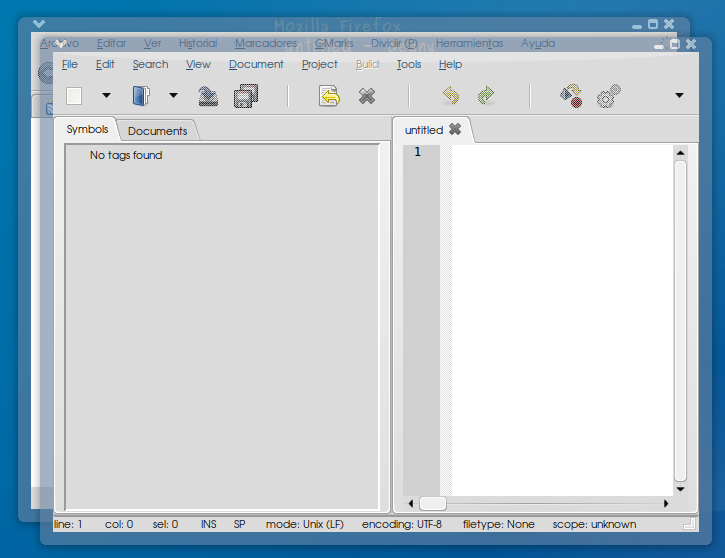725x558 pixels.
Task: Click the Open file book icon
Action: point(141,96)
